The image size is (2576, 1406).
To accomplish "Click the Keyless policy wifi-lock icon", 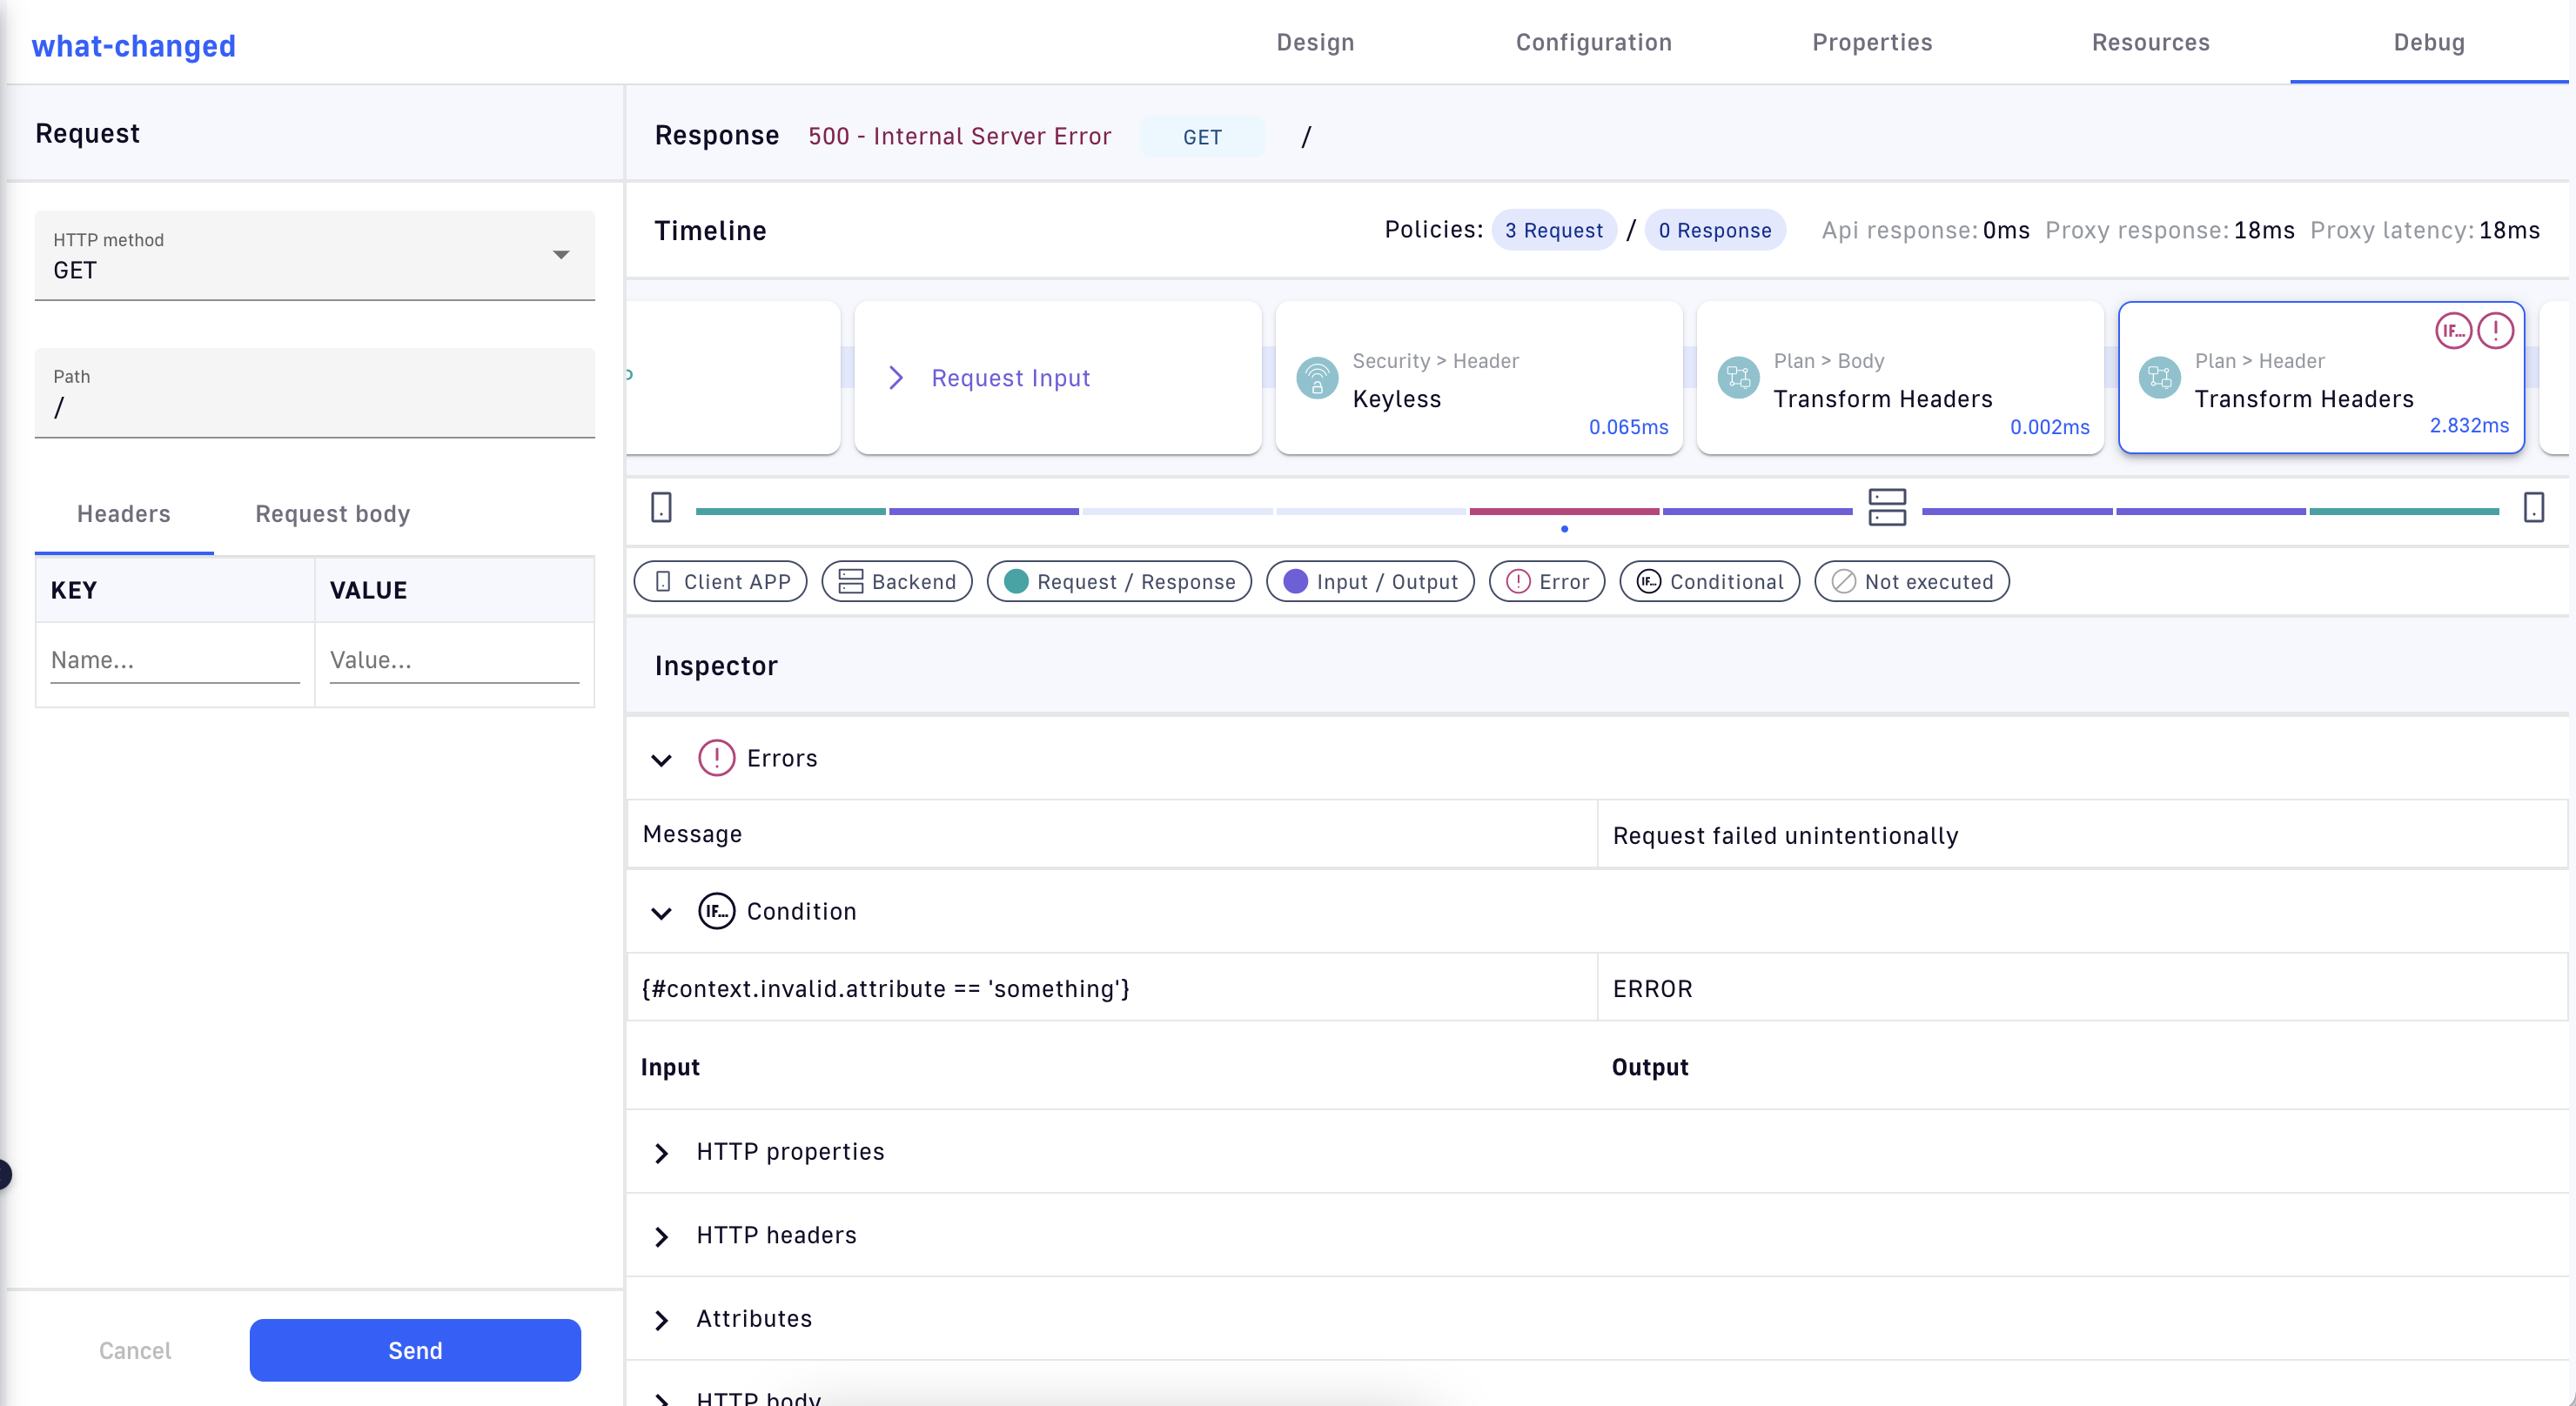I will (x=1317, y=379).
